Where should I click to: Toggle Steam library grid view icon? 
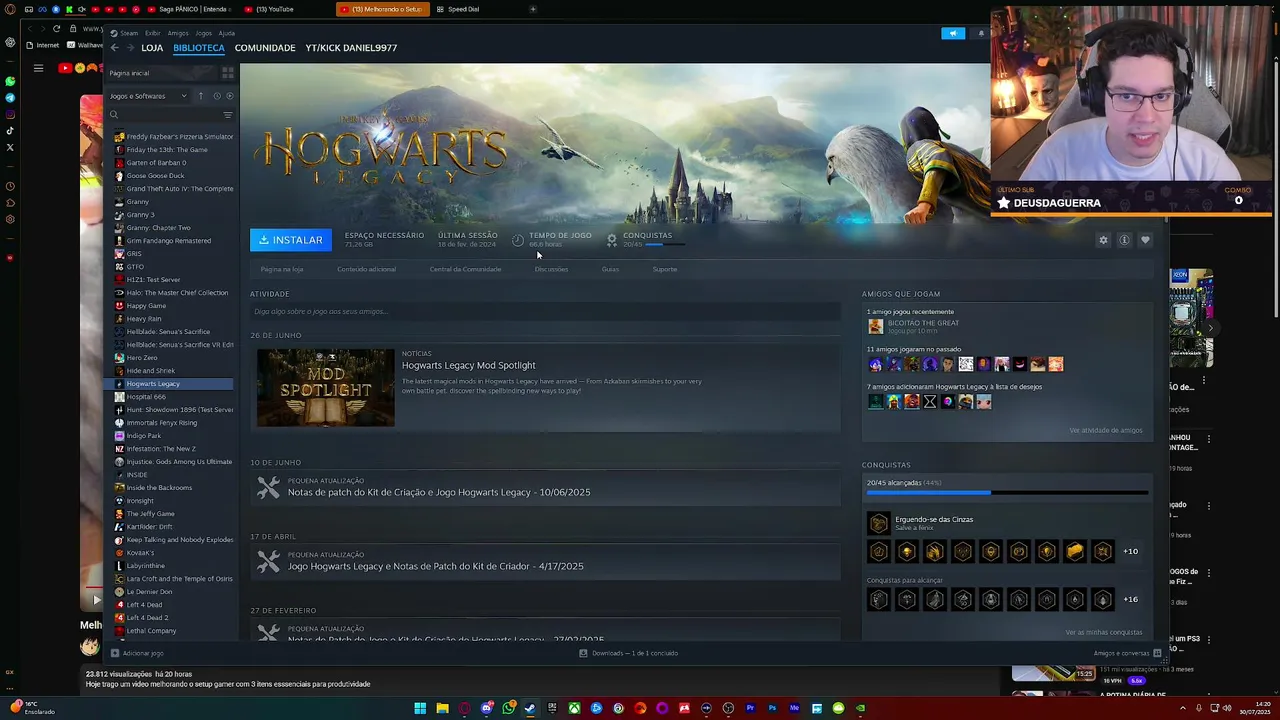coord(228,73)
